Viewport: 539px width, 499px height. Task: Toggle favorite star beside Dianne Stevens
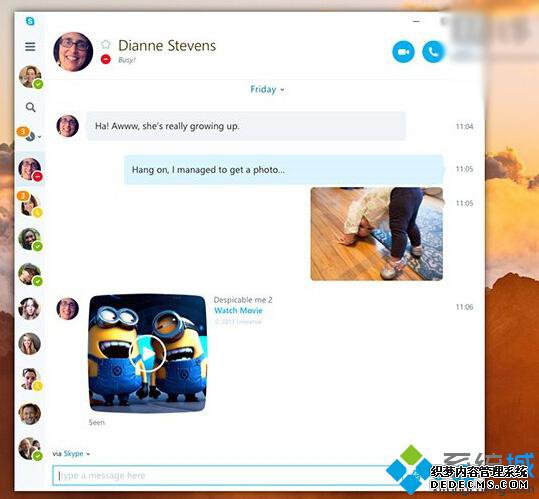106,44
